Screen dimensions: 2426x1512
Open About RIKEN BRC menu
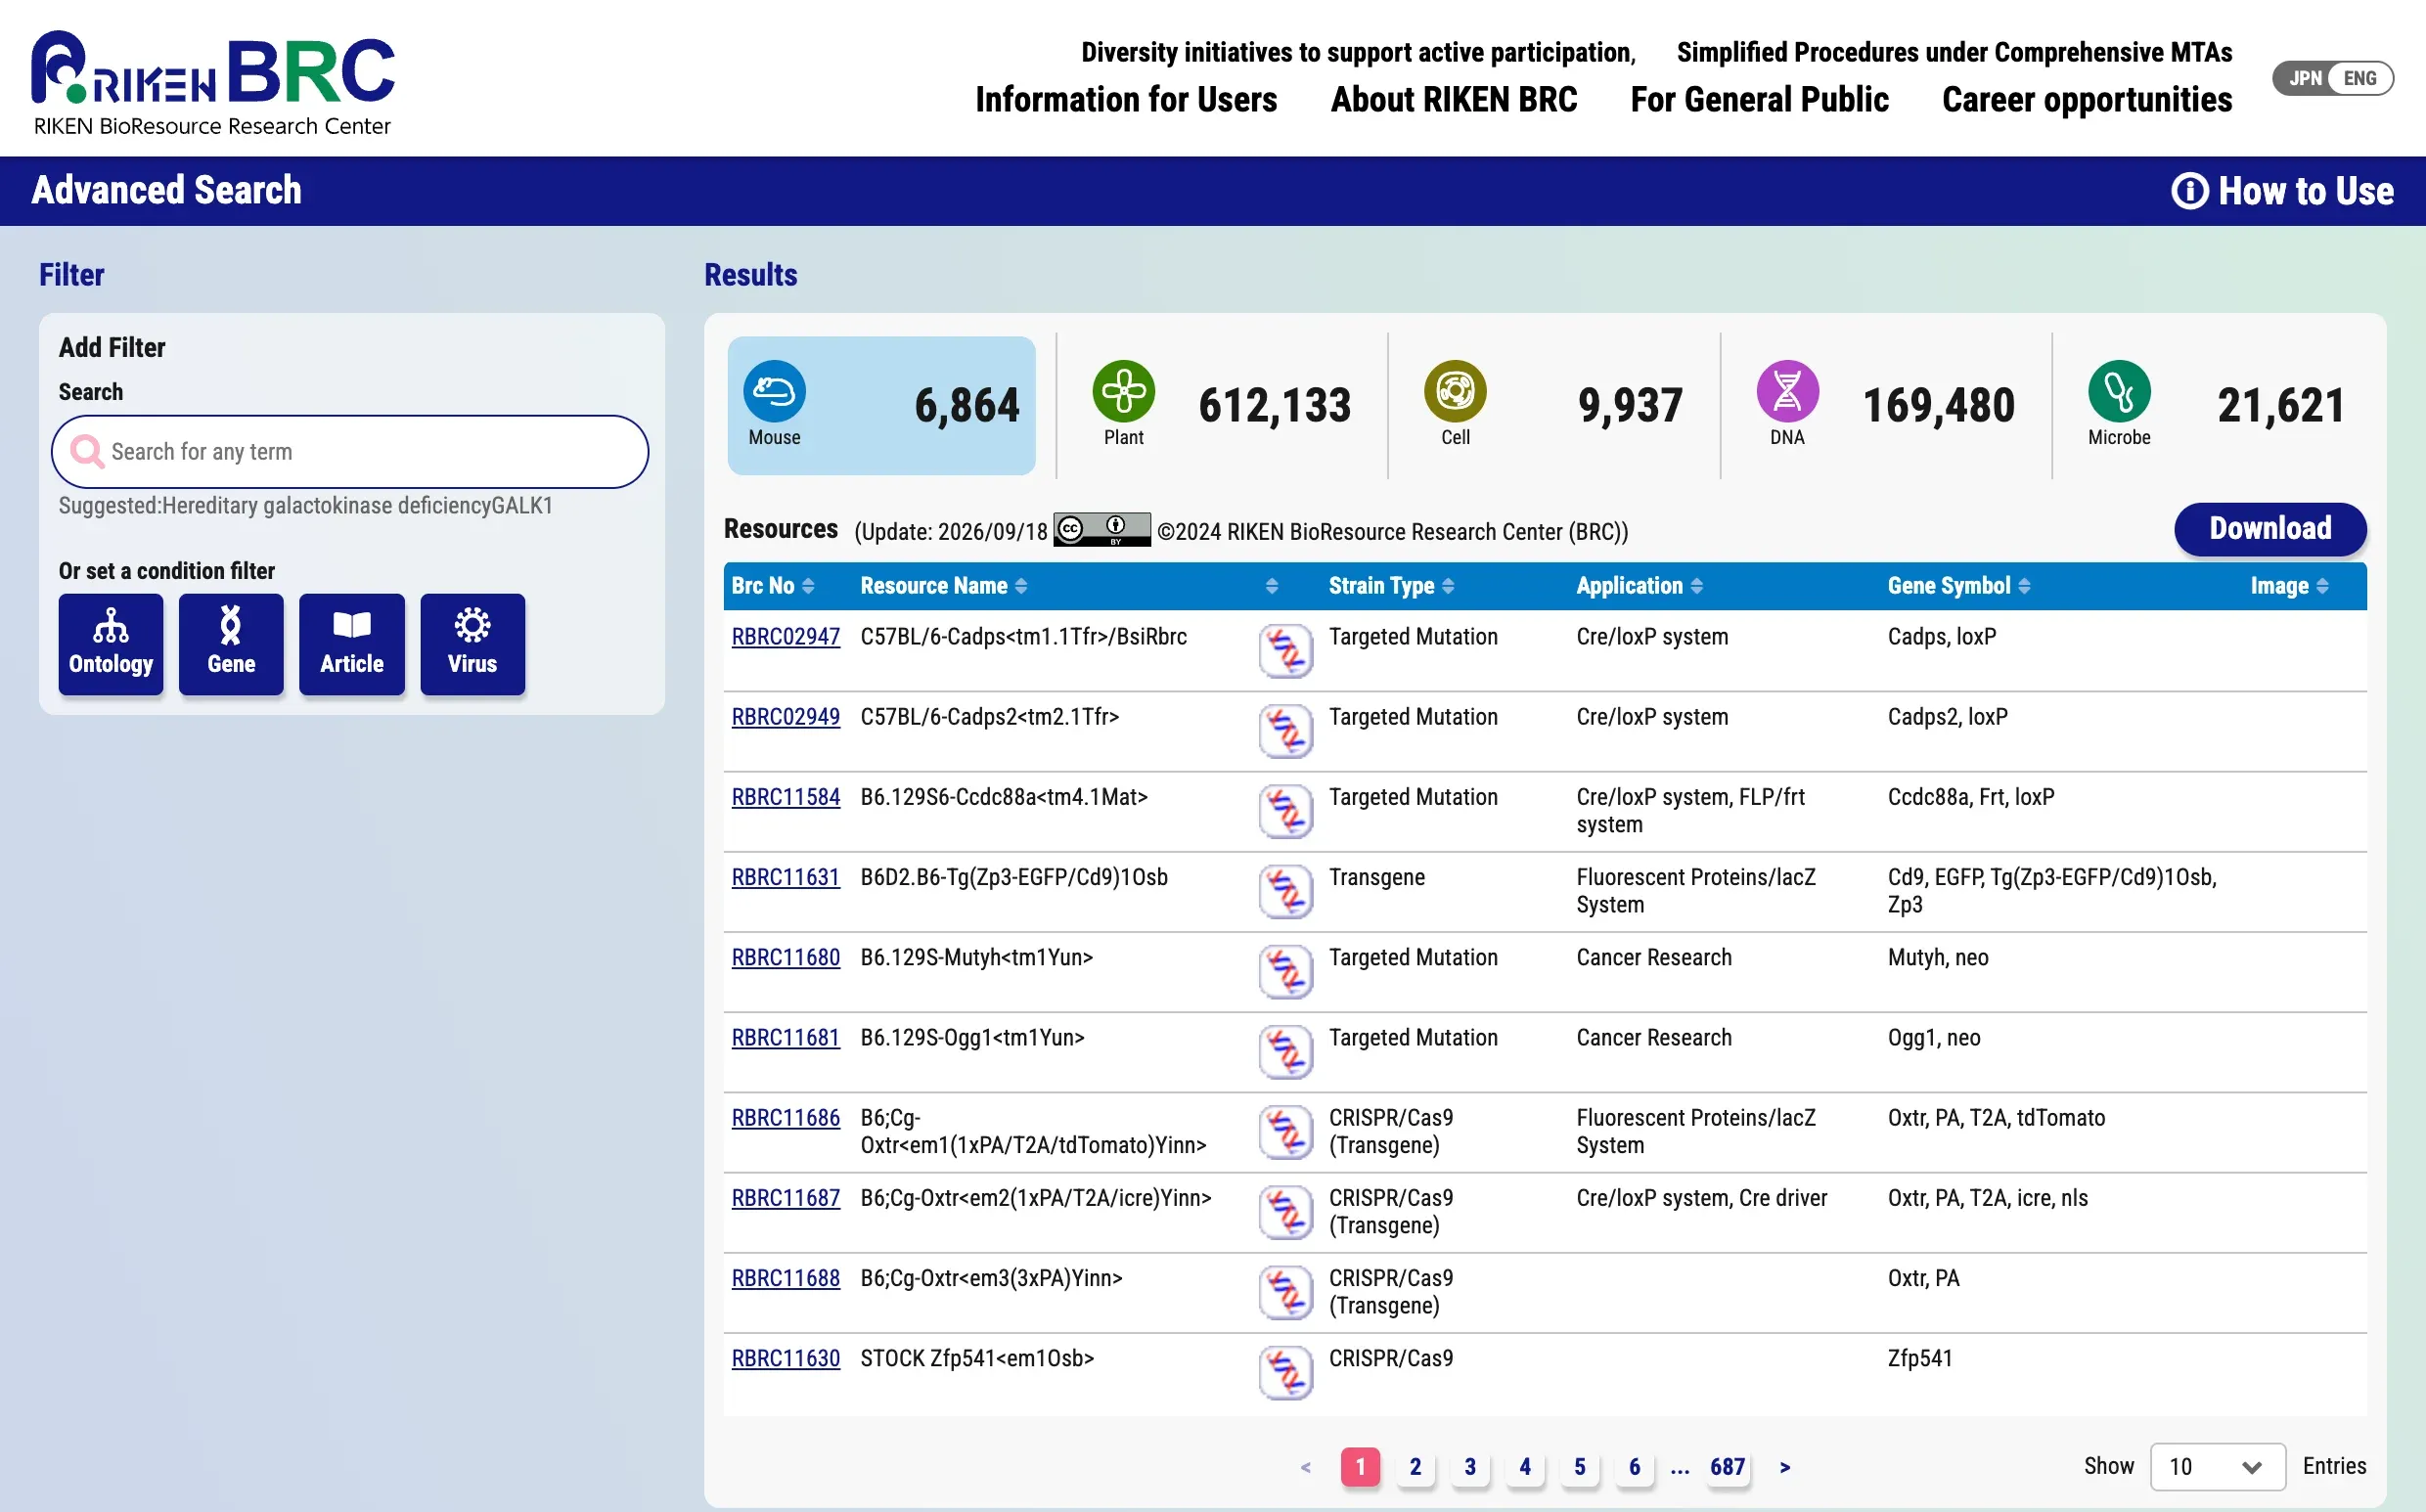click(1454, 99)
